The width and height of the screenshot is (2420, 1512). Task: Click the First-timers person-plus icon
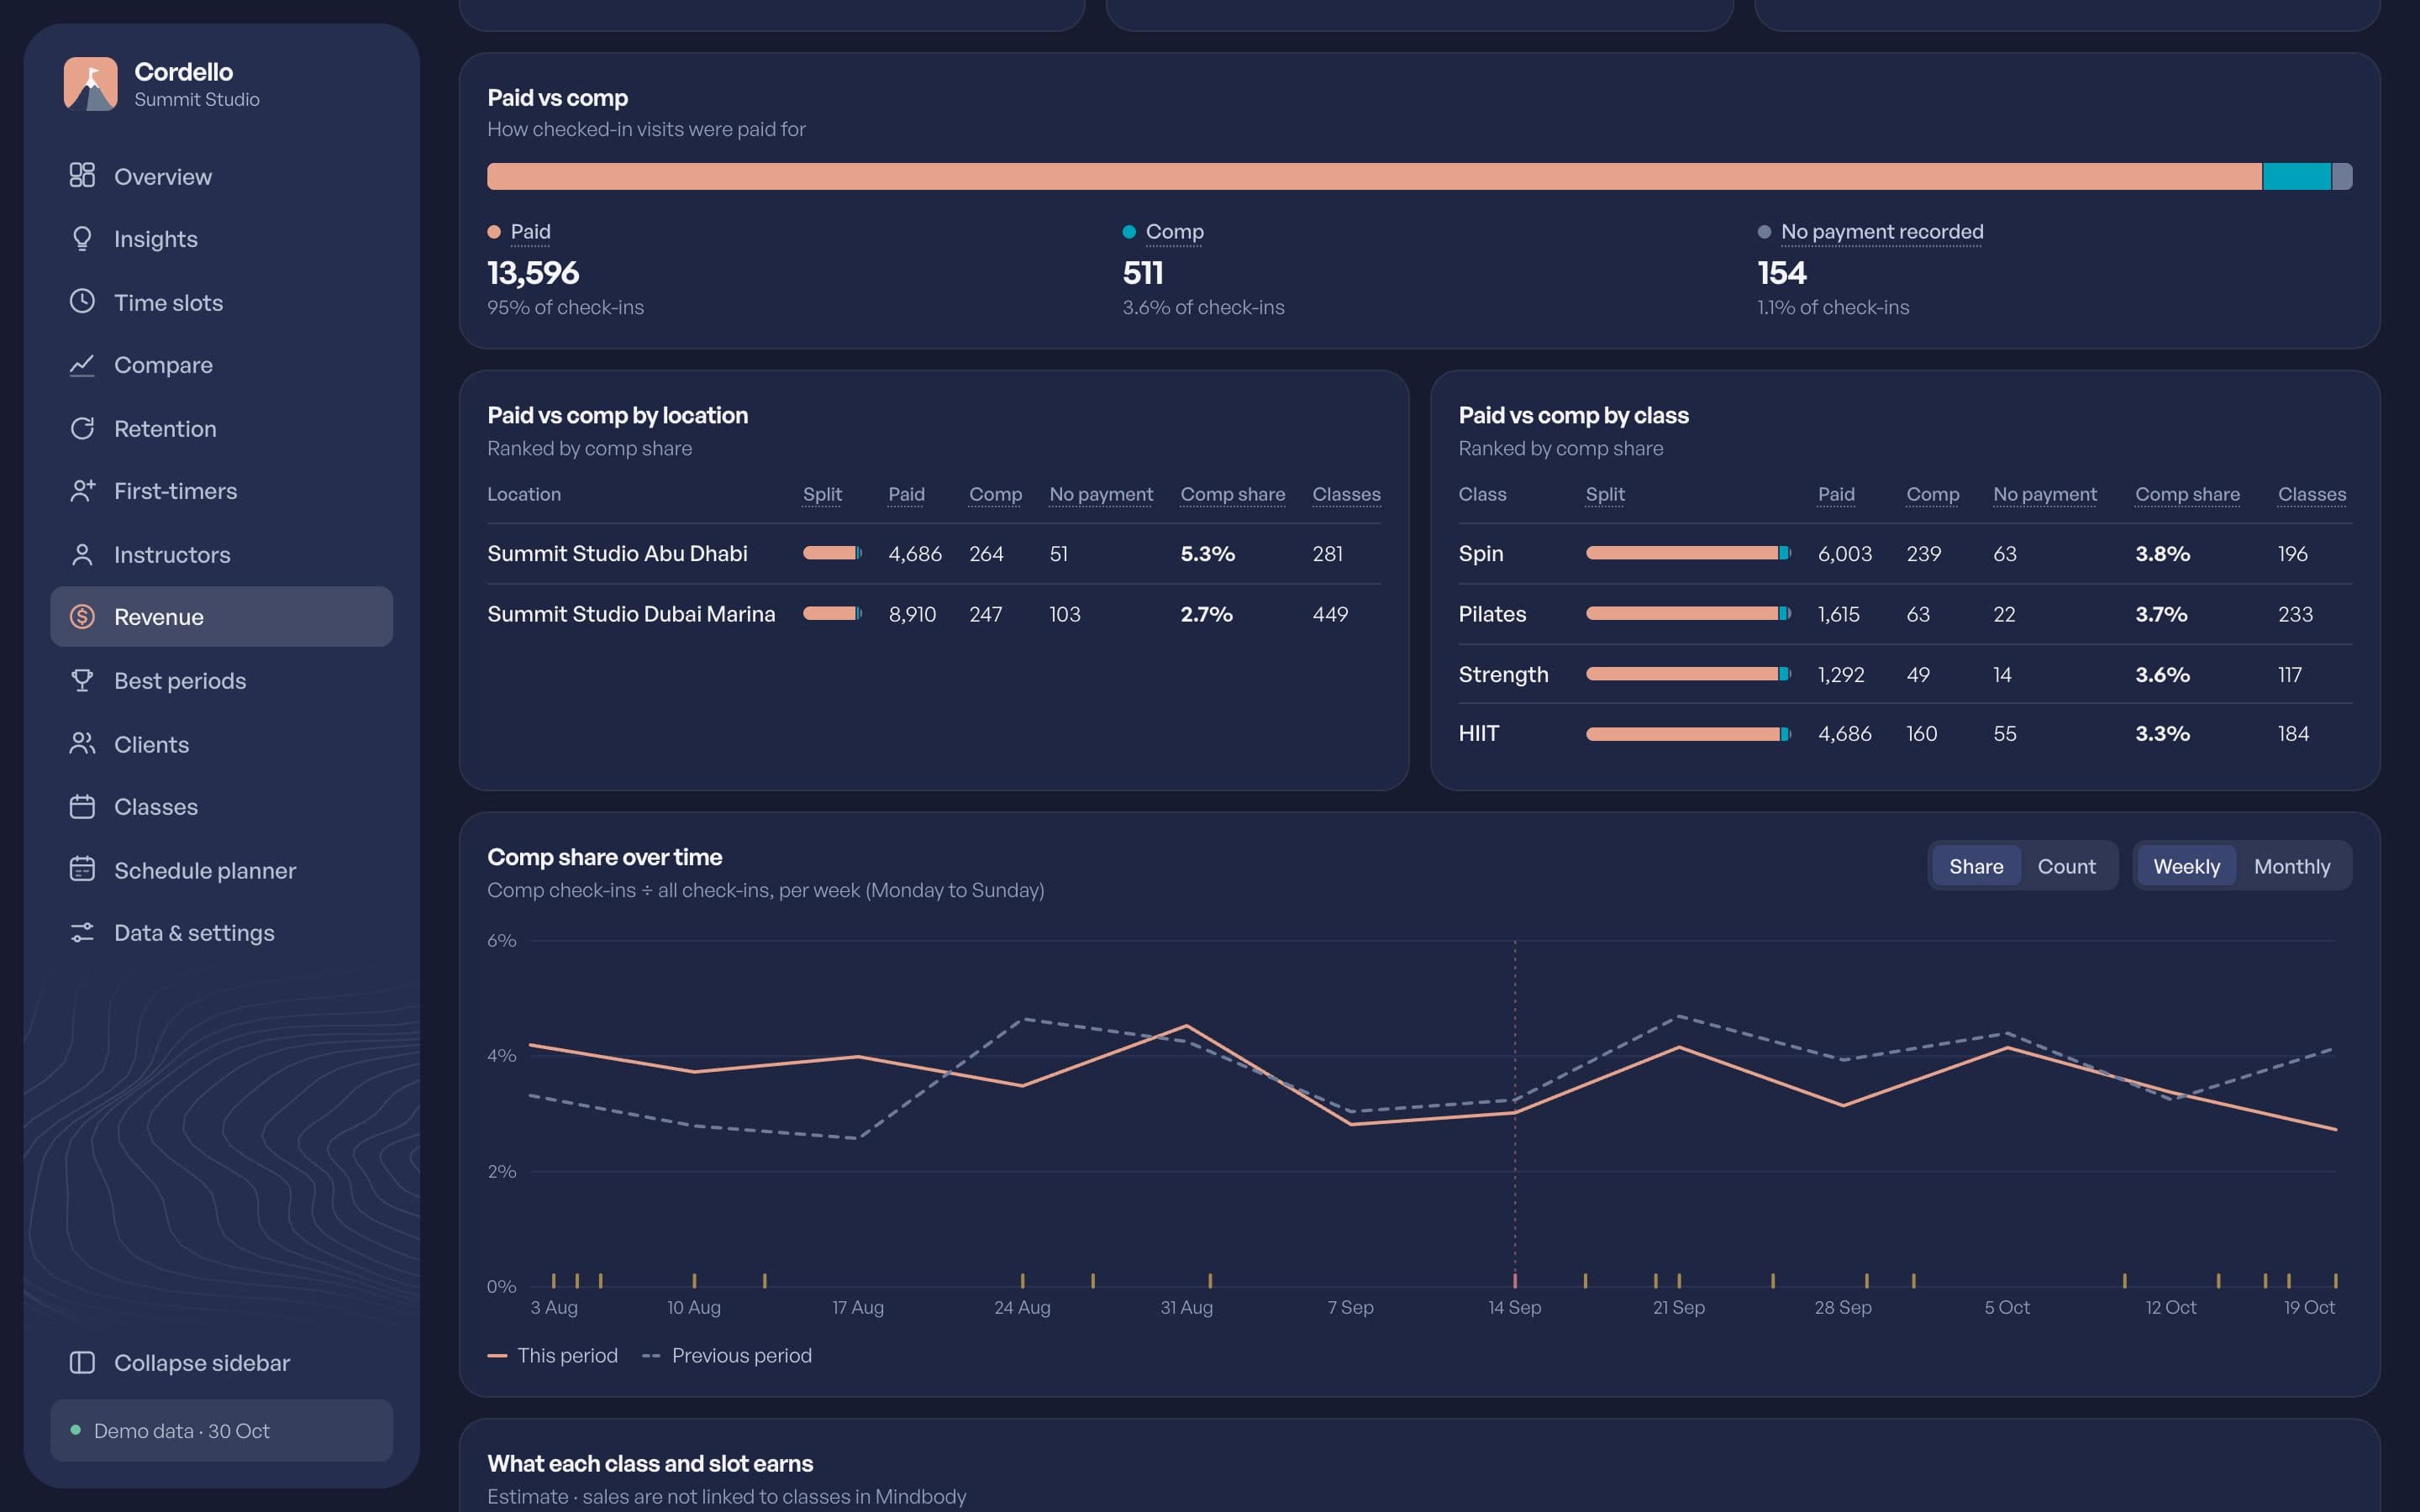pyautogui.click(x=82, y=491)
